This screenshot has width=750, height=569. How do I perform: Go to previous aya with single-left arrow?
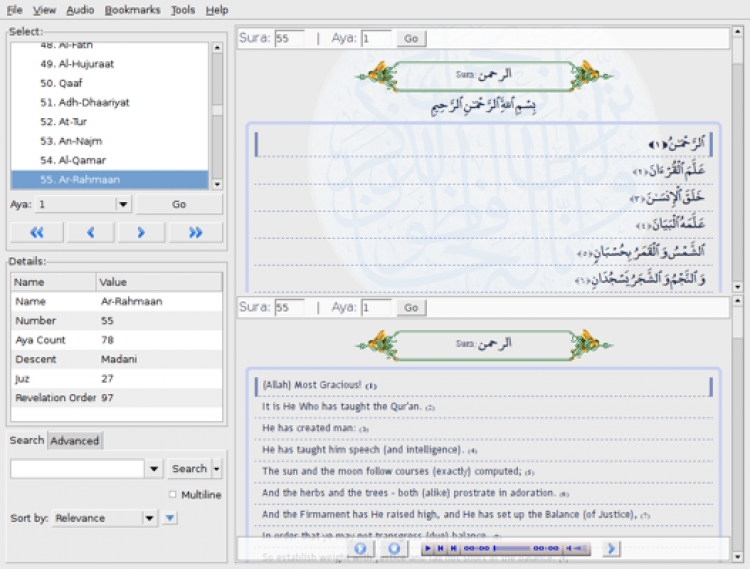91,232
